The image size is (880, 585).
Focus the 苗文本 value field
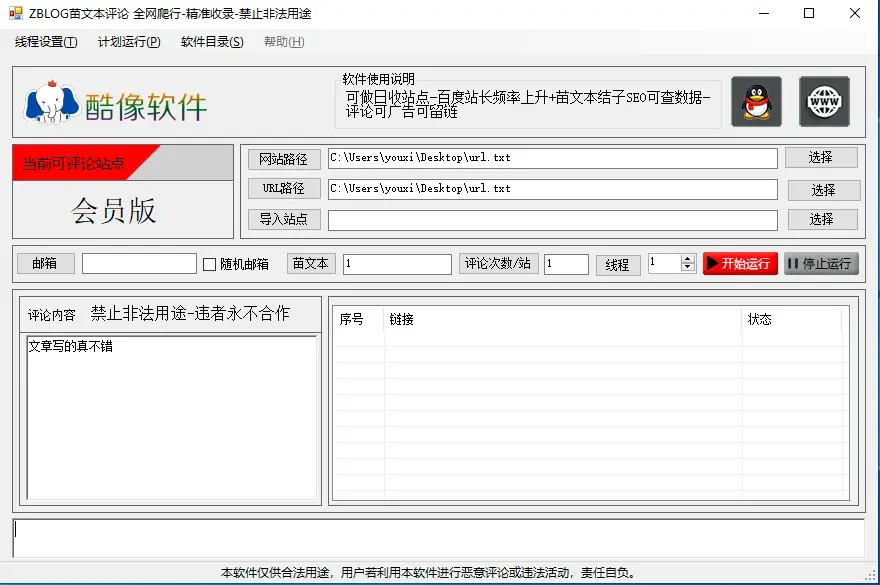[397, 264]
